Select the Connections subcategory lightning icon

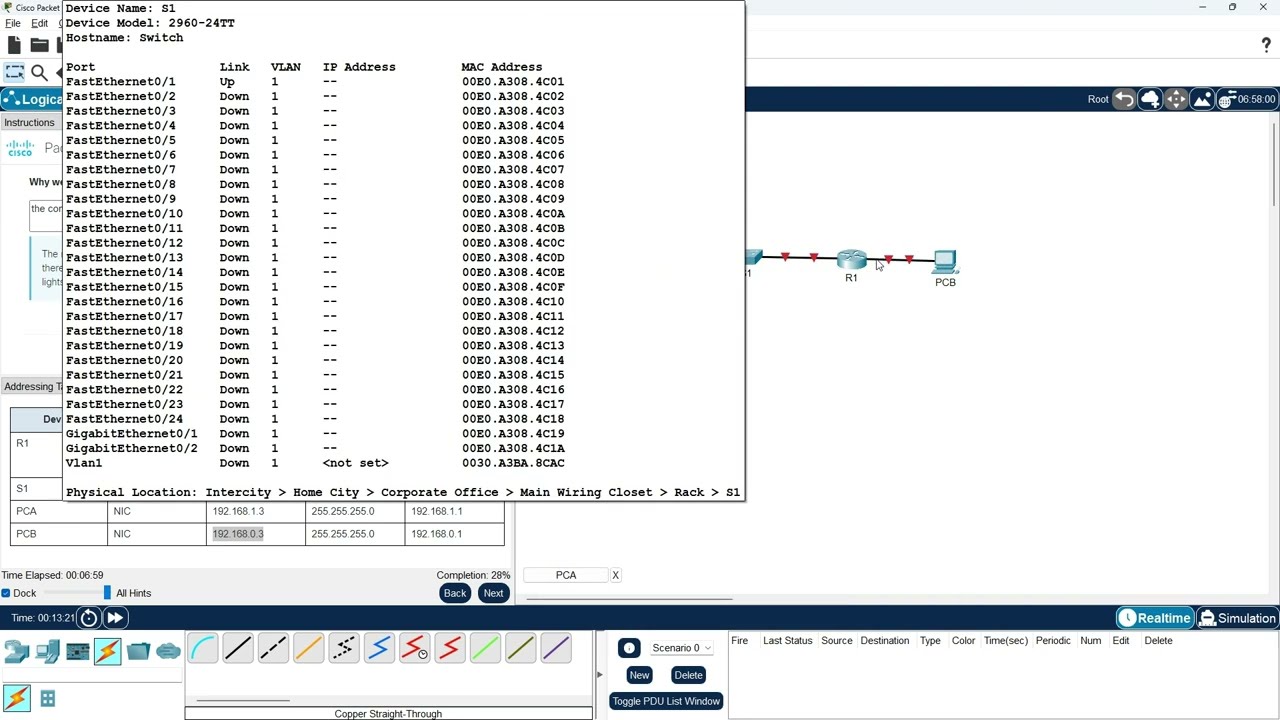tap(17, 698)
